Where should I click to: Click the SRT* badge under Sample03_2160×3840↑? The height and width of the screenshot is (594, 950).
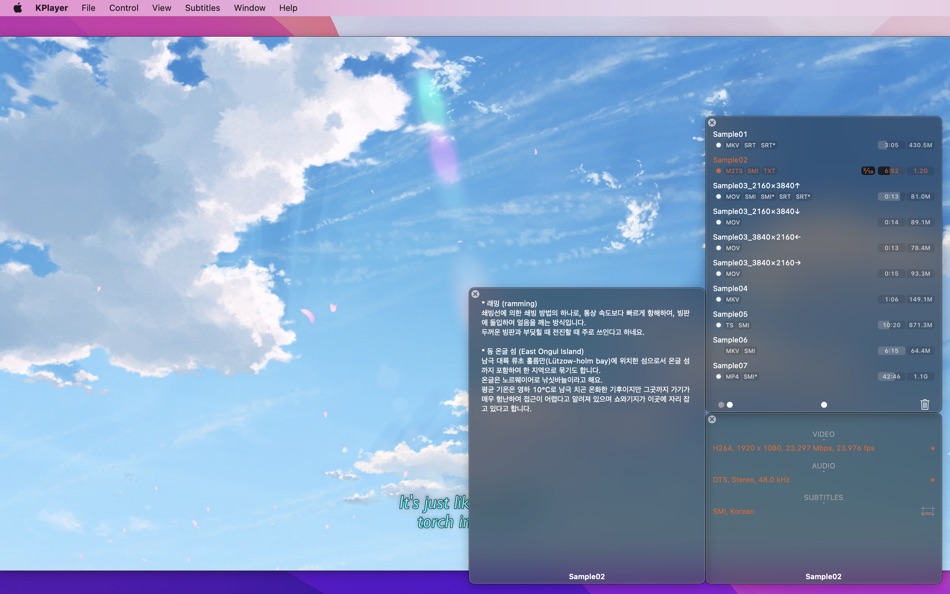pyautogui.click(x=803, y=197)
